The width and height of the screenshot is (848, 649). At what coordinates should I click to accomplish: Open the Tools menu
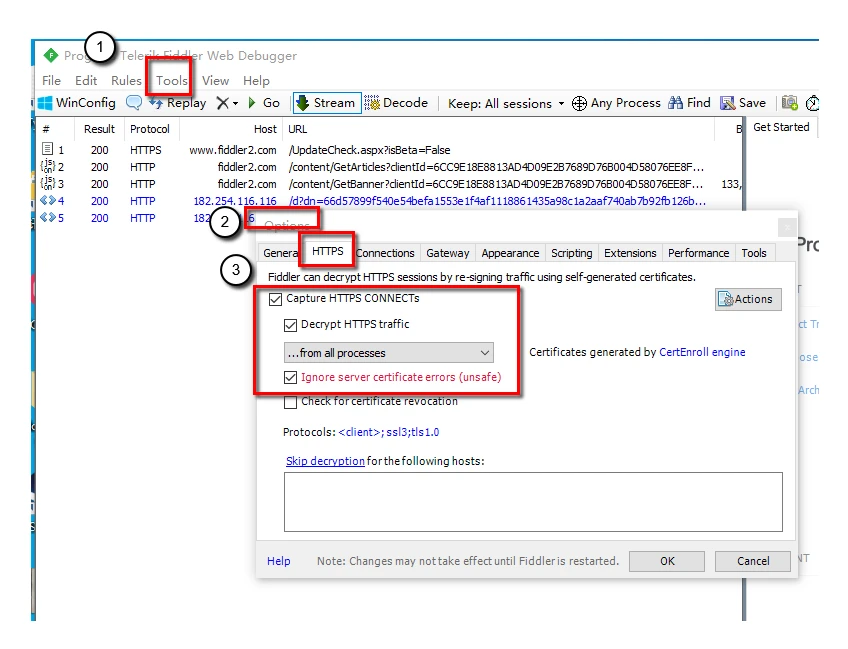point(171,81)
